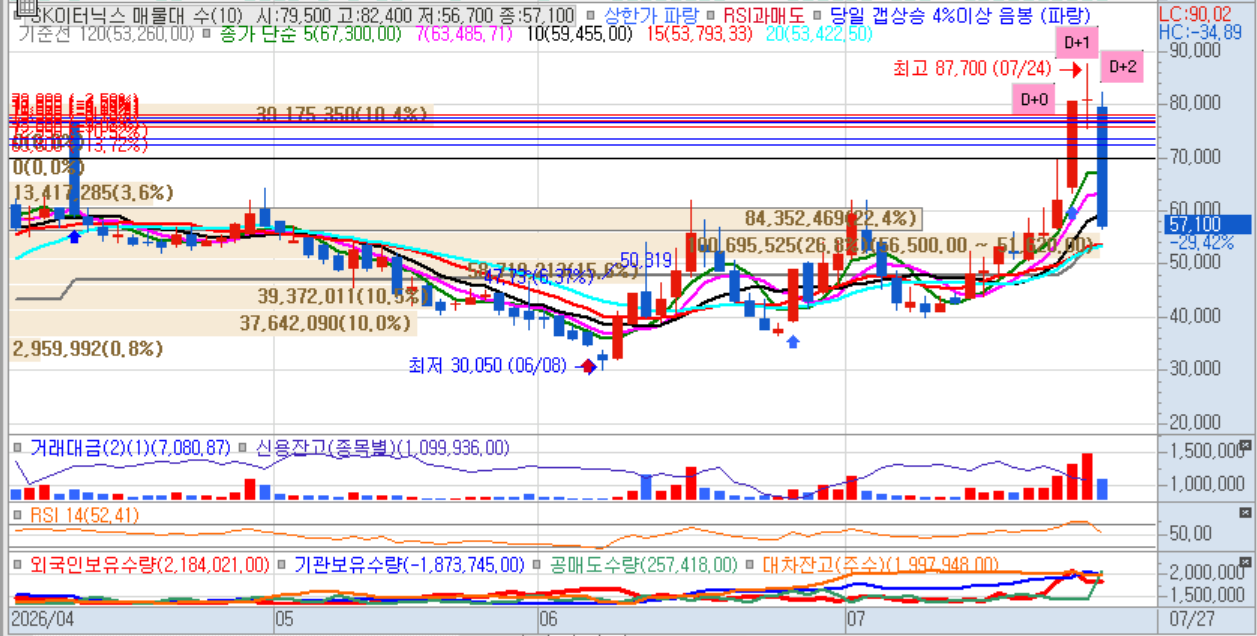Close the 거래대금 volume sub-panel
This screenshot has height=636, width=1257.
tap(1245, 445)
